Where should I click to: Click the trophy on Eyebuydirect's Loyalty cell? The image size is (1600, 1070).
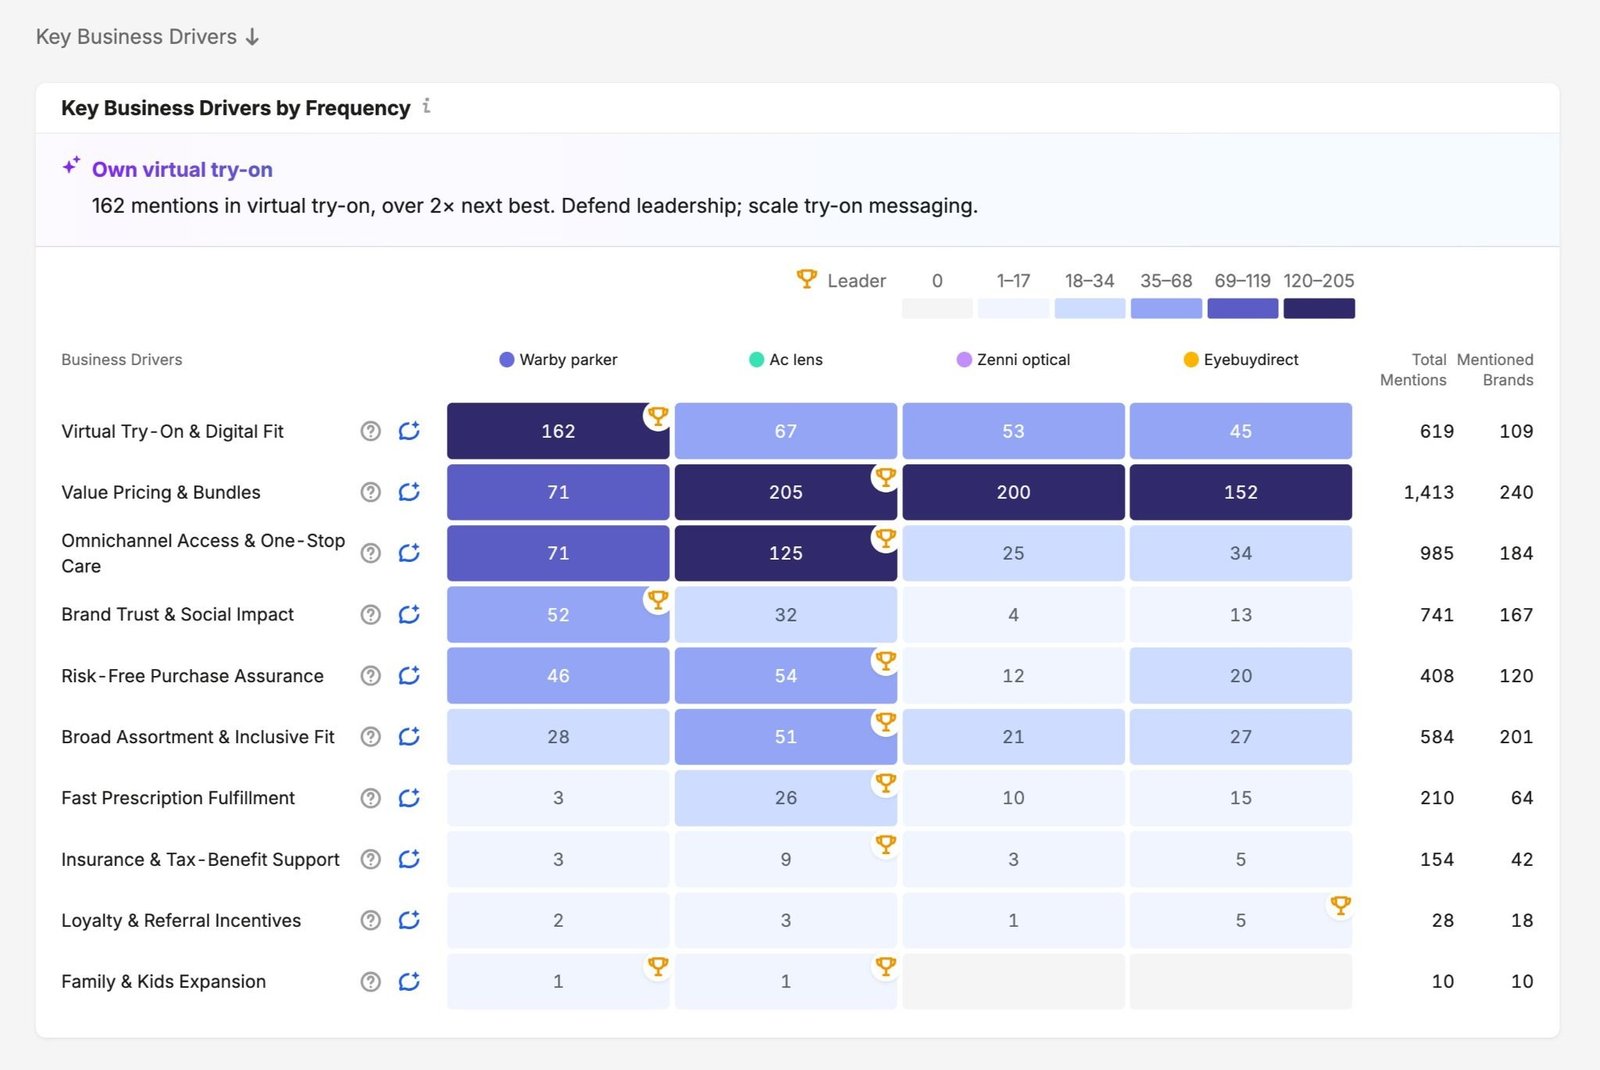coord(1340,905)
